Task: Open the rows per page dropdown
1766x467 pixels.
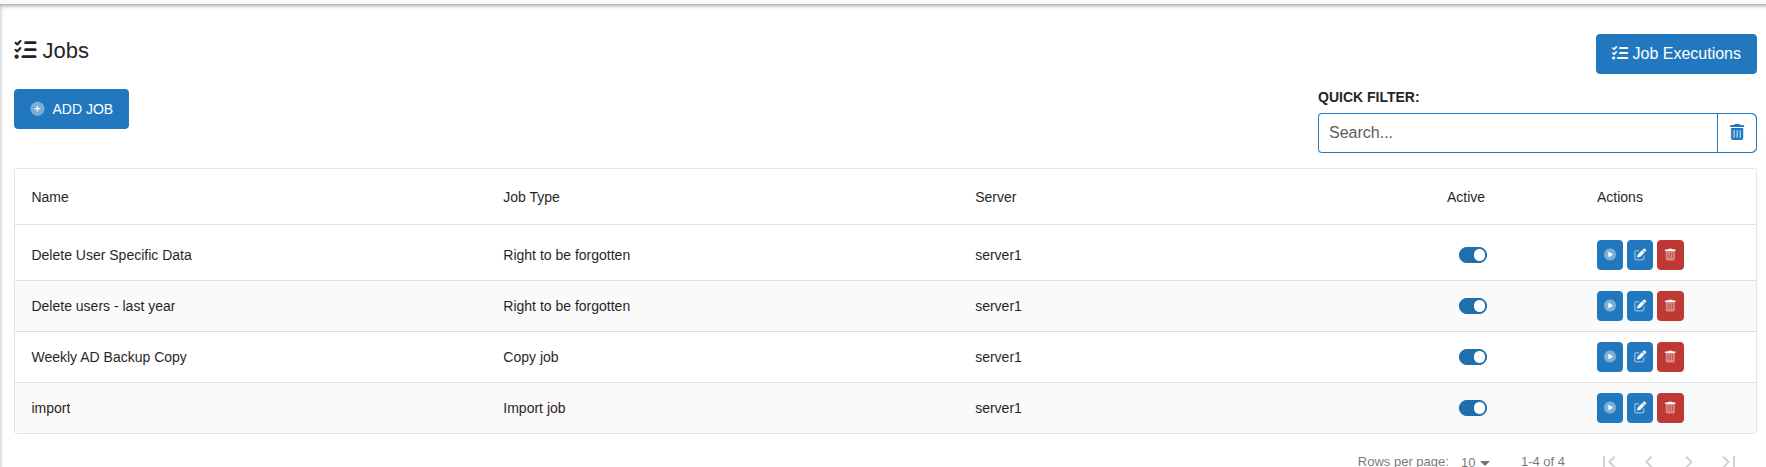Action: pos(1475,462)
